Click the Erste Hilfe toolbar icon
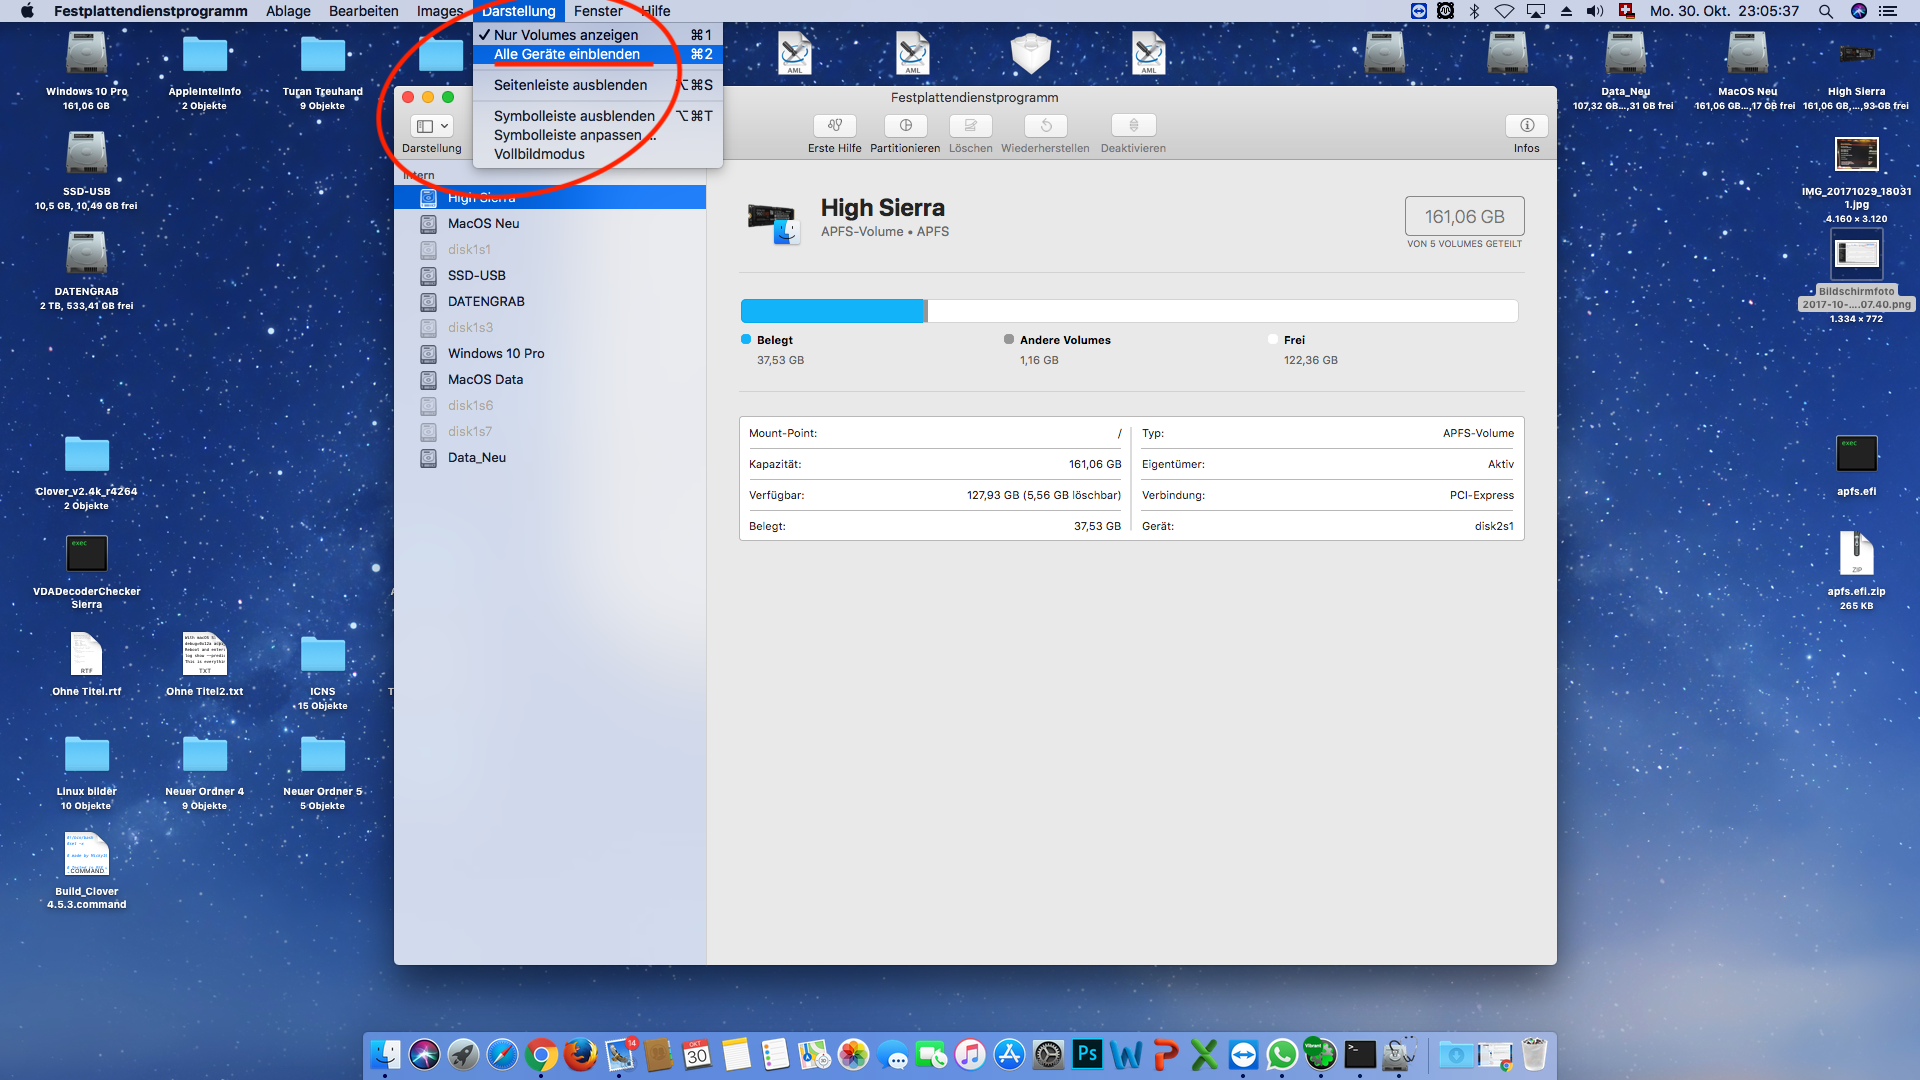1920x1080 pixels. click(x=834, y=126)
